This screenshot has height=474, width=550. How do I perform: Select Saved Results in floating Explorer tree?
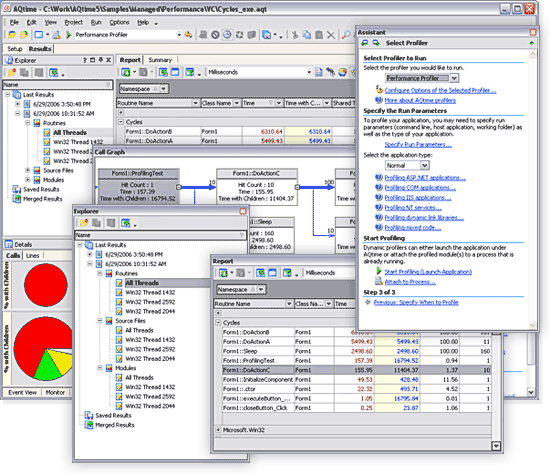tap(113, 415)
